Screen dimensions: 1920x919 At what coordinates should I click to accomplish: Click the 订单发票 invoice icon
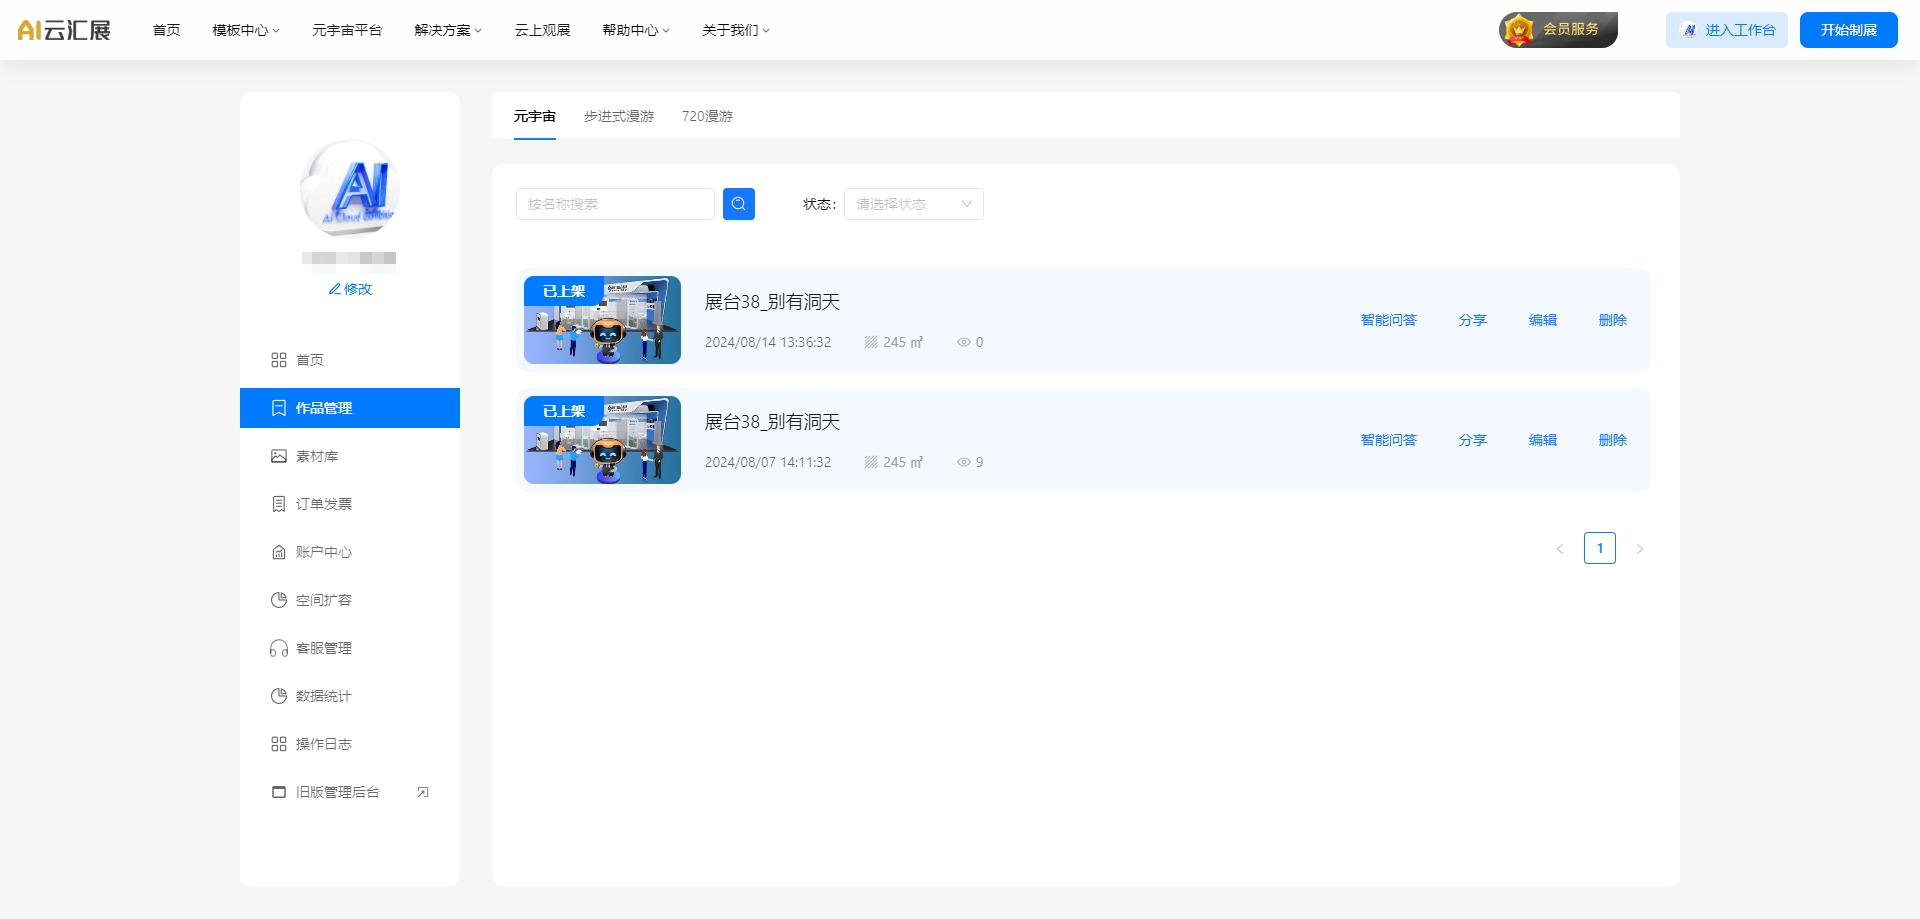point(279,503)
